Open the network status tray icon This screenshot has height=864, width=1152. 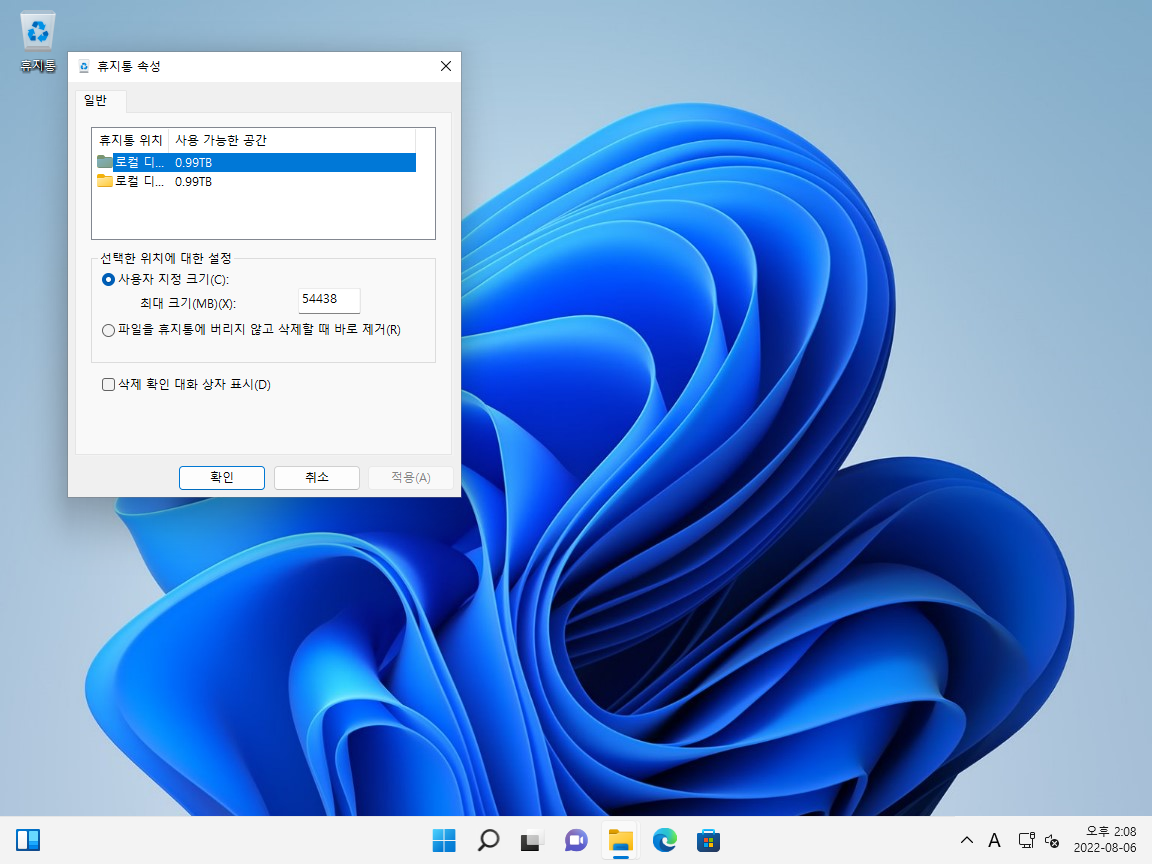coord(1026,840)
